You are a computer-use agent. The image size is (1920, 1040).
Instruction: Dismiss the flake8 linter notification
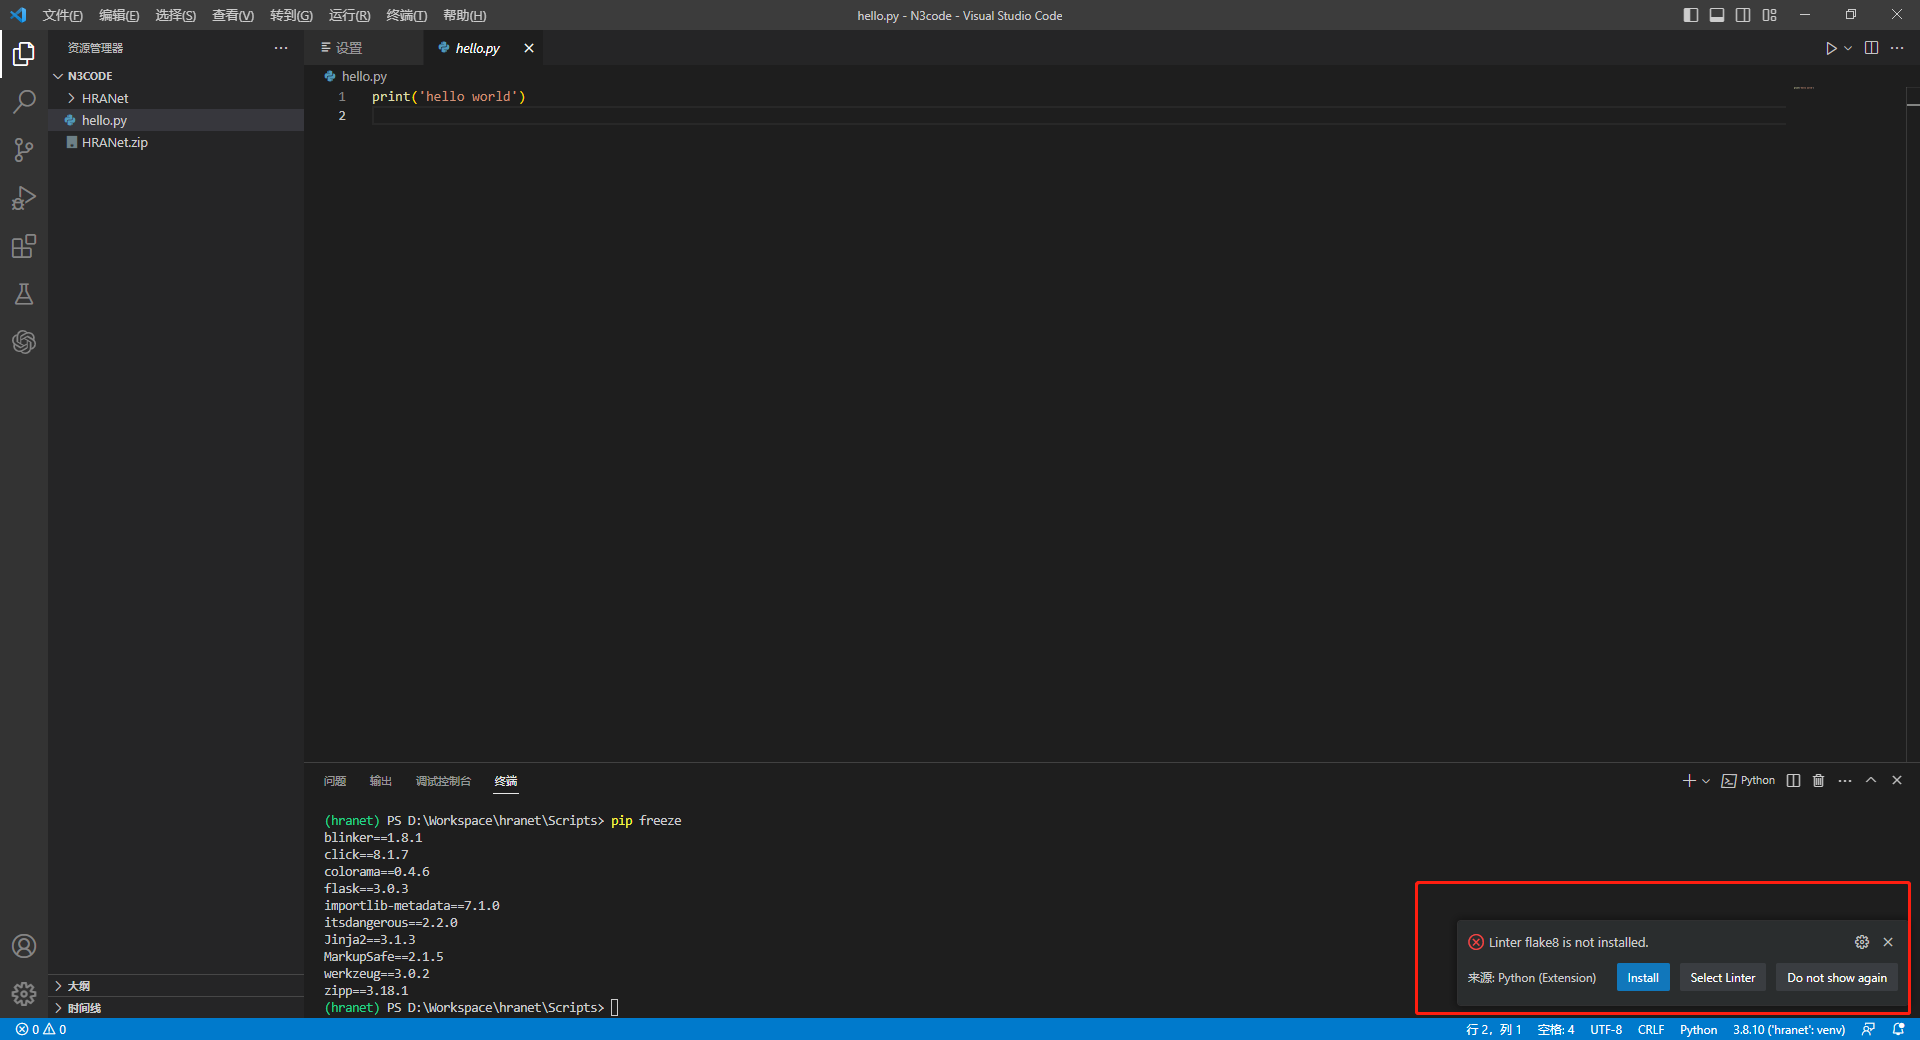pyautogui.click(x=1888, y=942)
